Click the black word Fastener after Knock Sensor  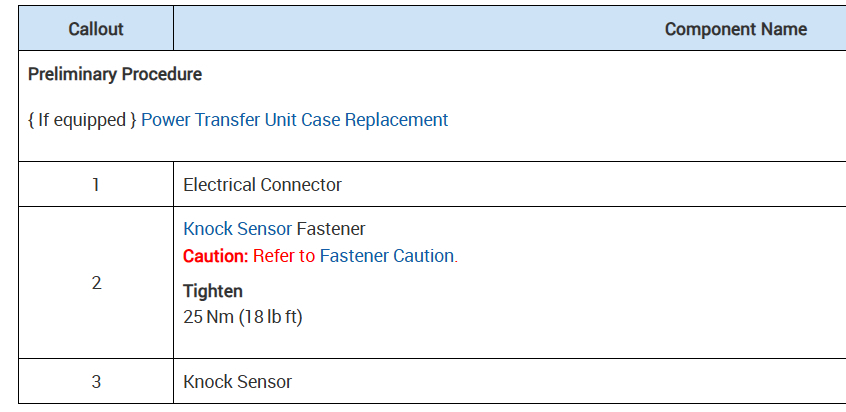click(331, 229)
